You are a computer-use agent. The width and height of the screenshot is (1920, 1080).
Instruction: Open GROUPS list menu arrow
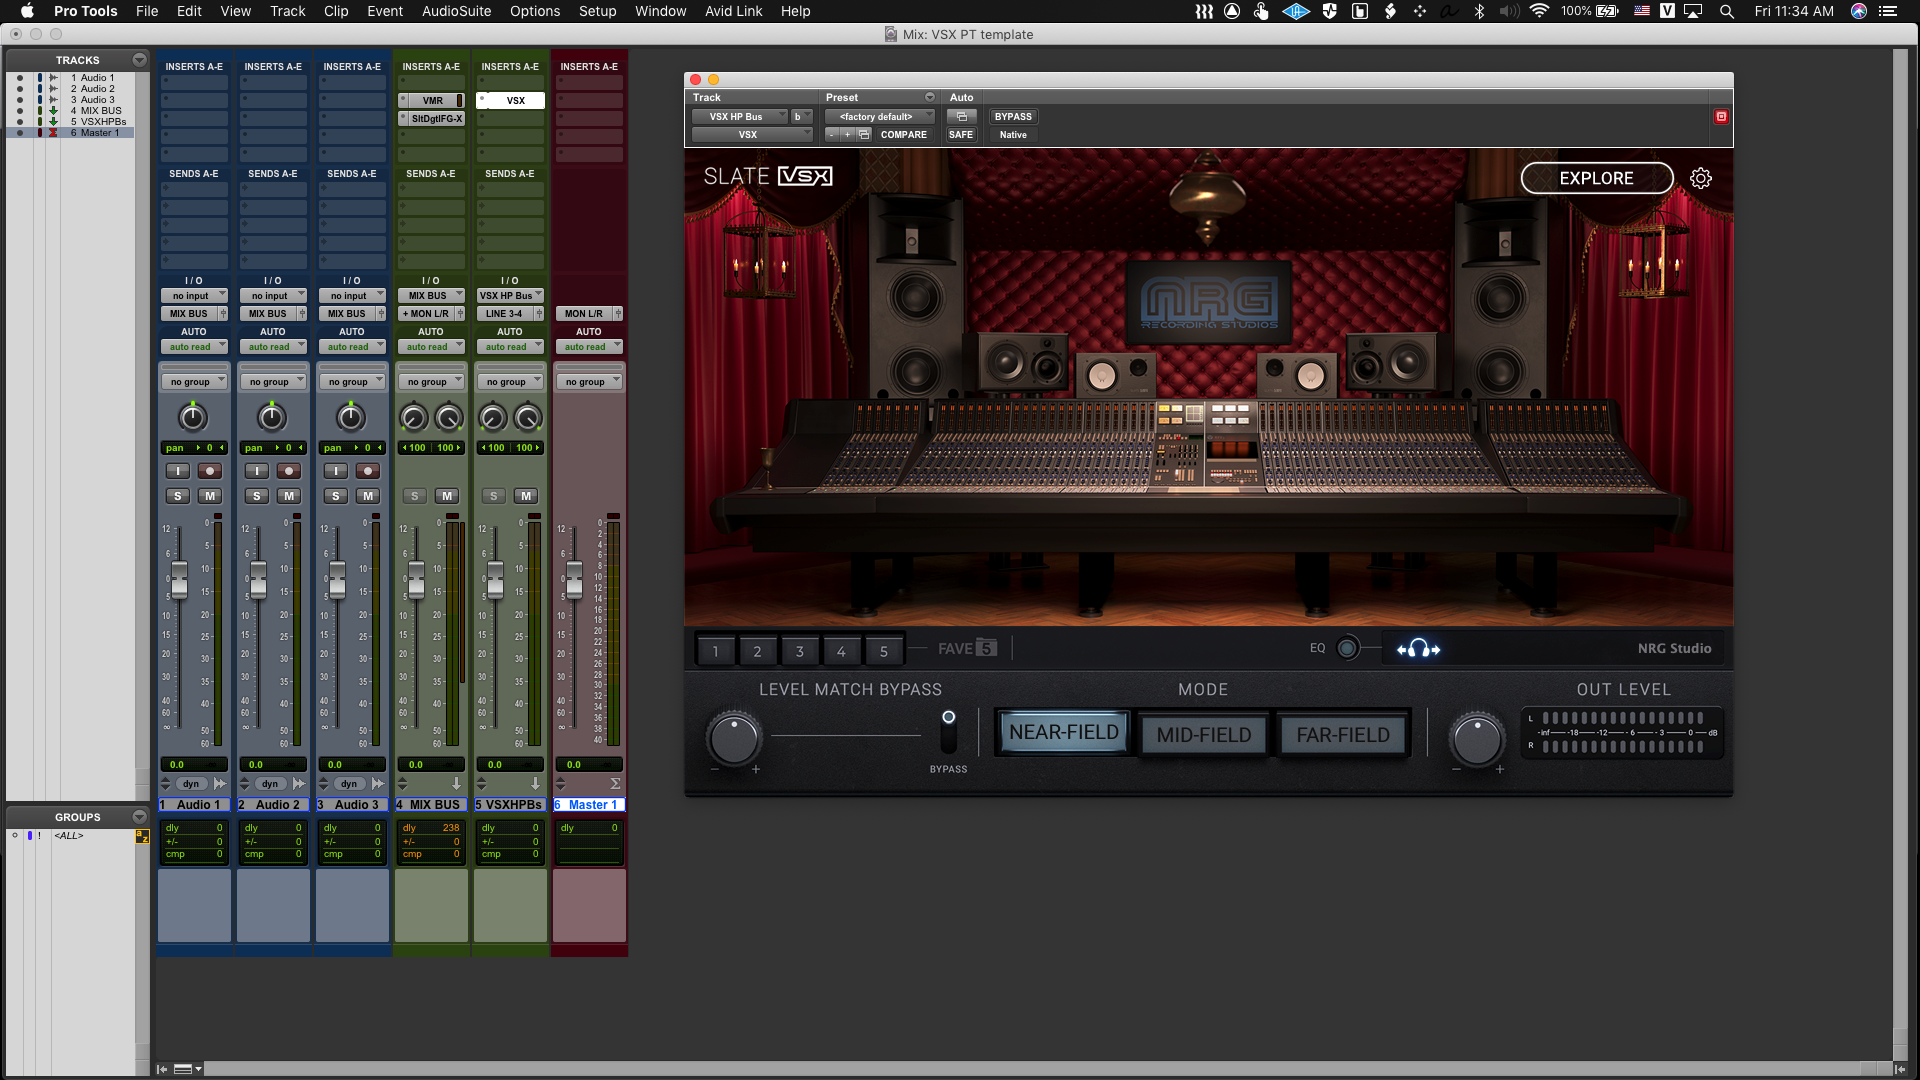139,817
